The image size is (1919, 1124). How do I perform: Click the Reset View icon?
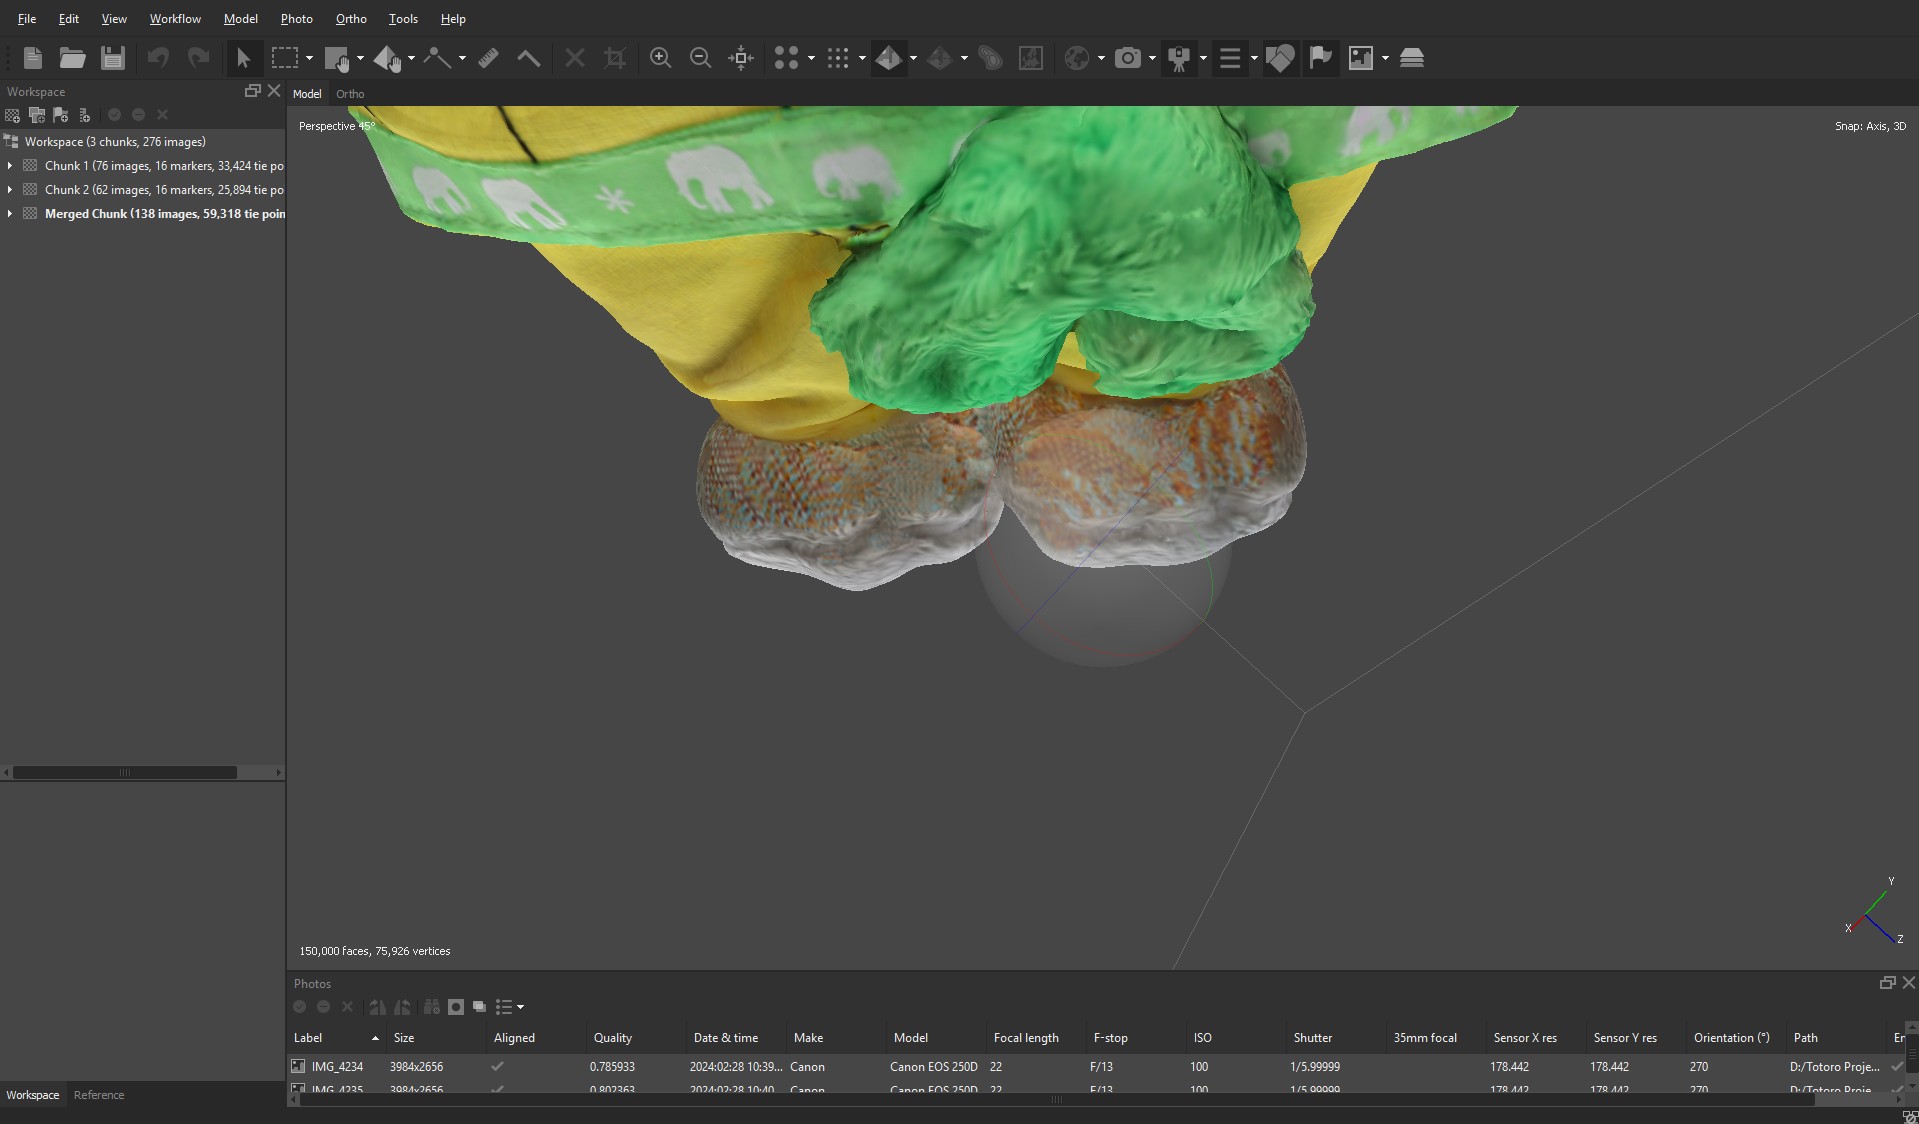click(x=741, y=58)
